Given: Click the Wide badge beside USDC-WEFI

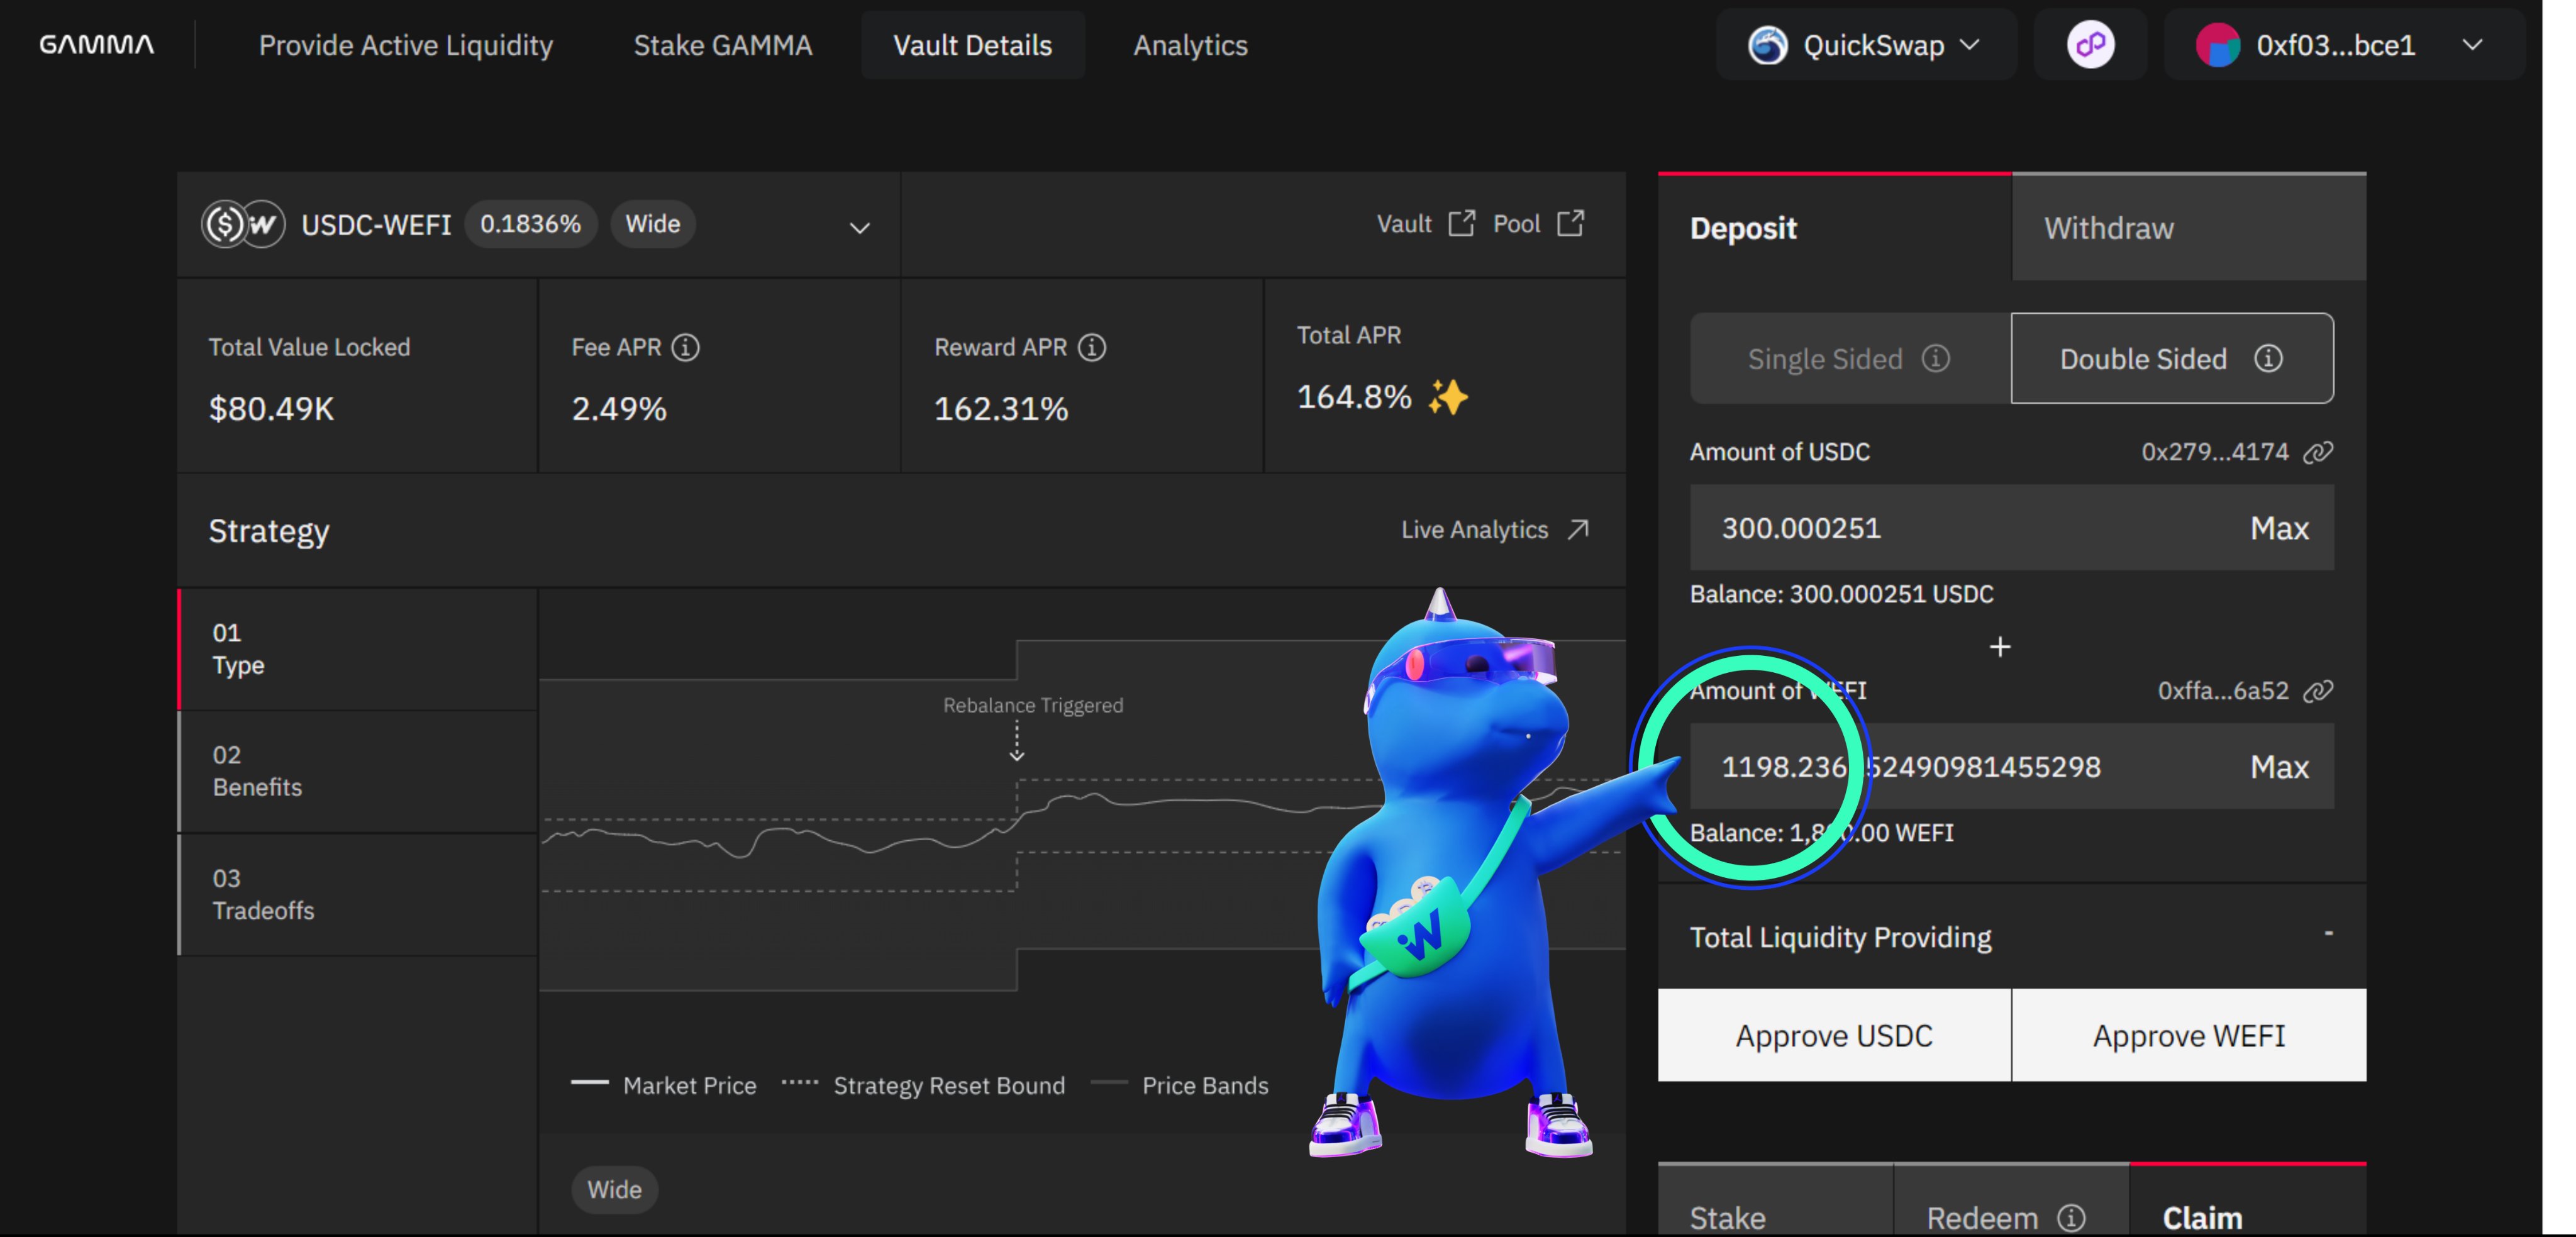Looking at the screenshot, I should tap(653, 224).
